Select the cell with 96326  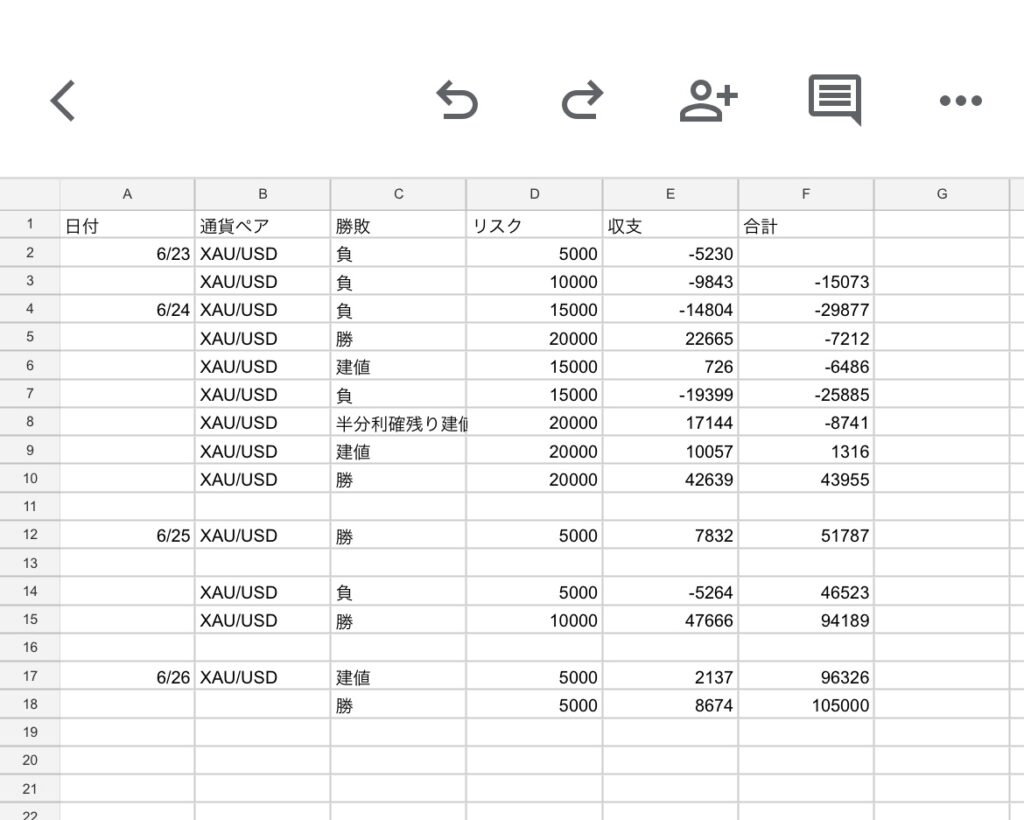(806, 677)
